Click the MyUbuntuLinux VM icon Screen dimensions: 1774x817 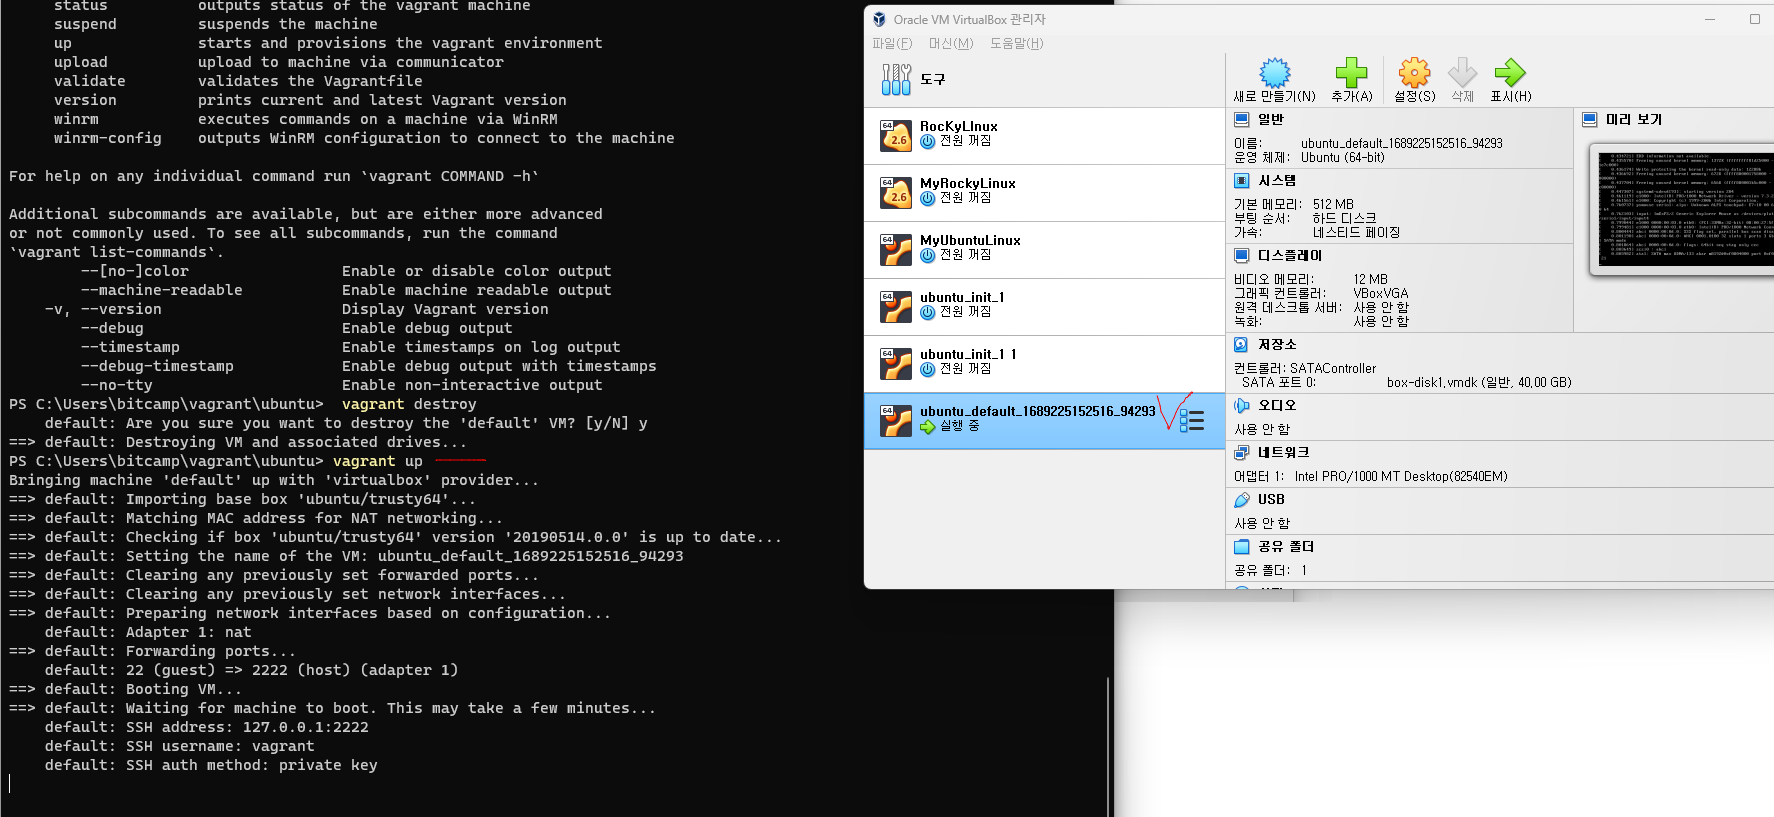coord(896,250)
